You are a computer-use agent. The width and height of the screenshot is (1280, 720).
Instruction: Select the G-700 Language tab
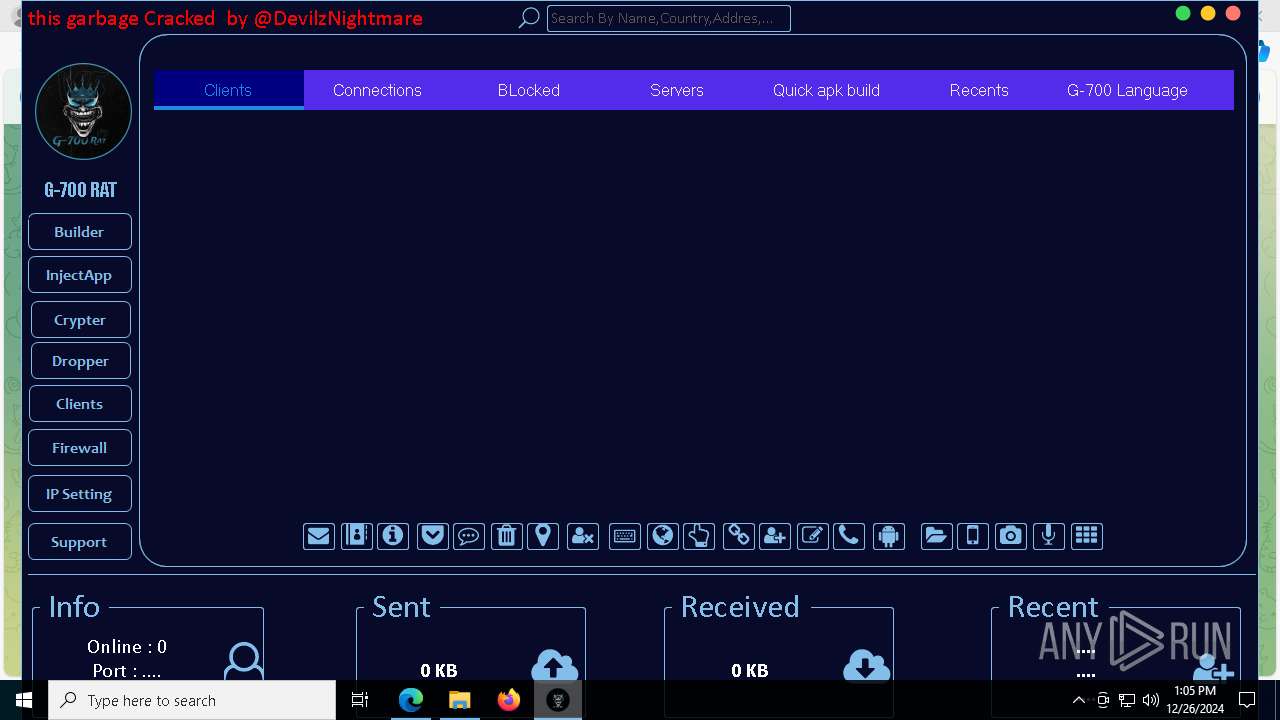(x=1127, y=90)
